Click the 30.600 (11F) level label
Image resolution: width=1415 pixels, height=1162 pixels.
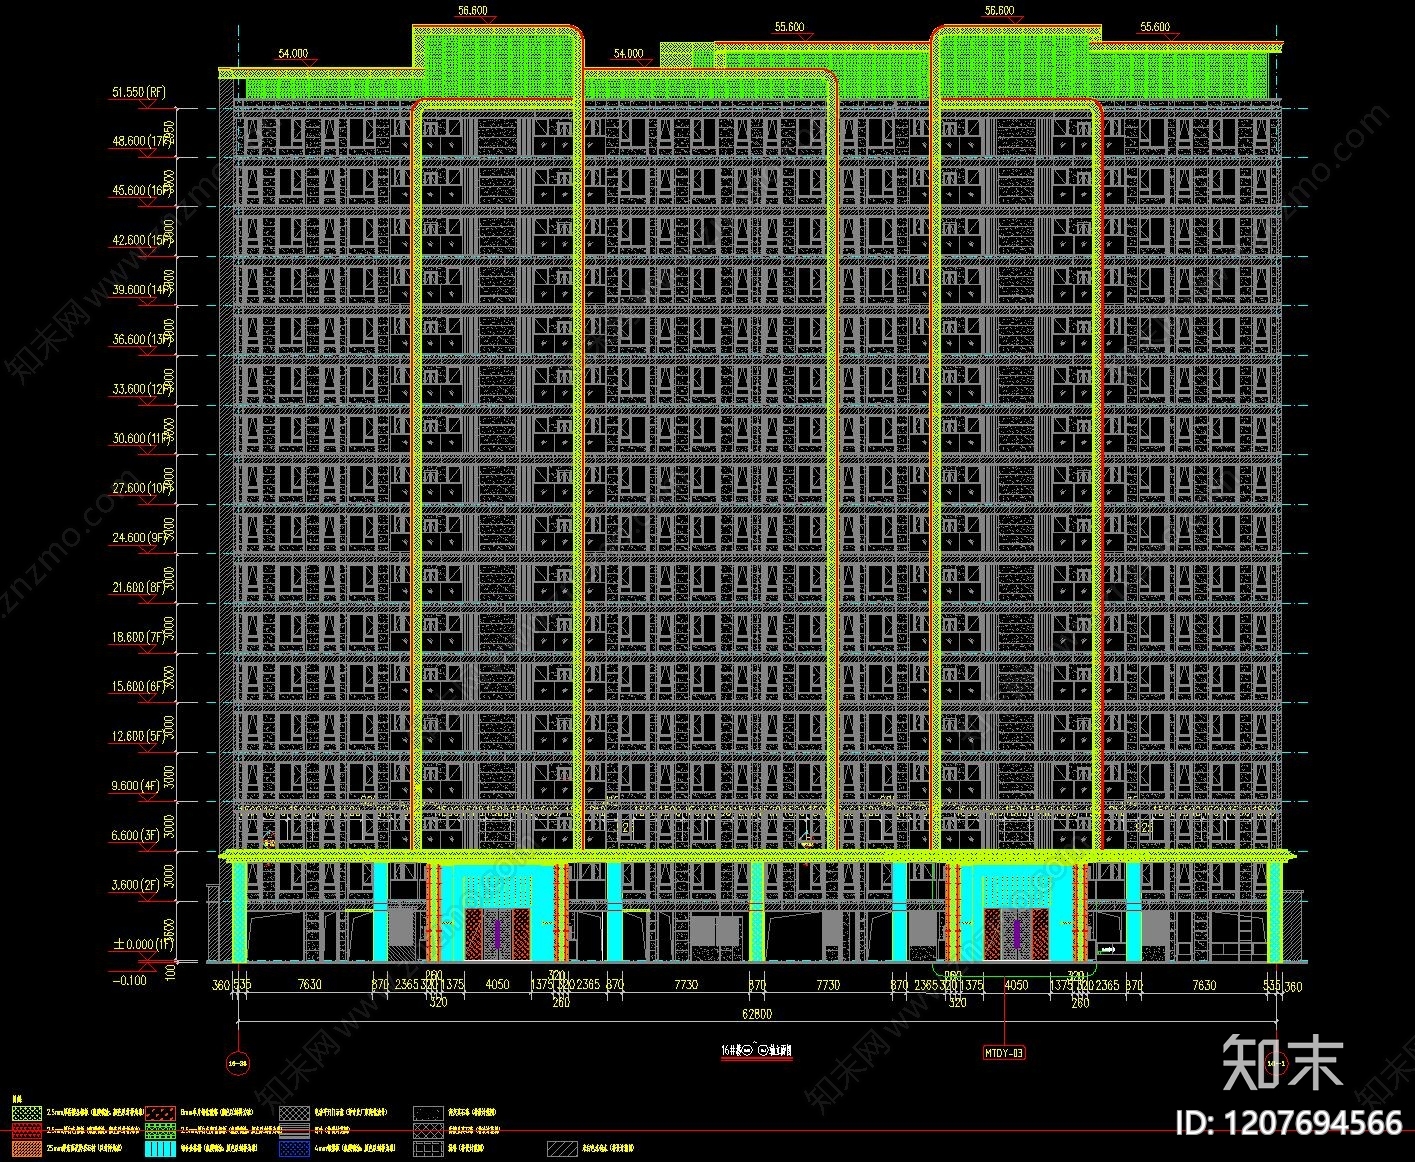click(x=142, y=438)
